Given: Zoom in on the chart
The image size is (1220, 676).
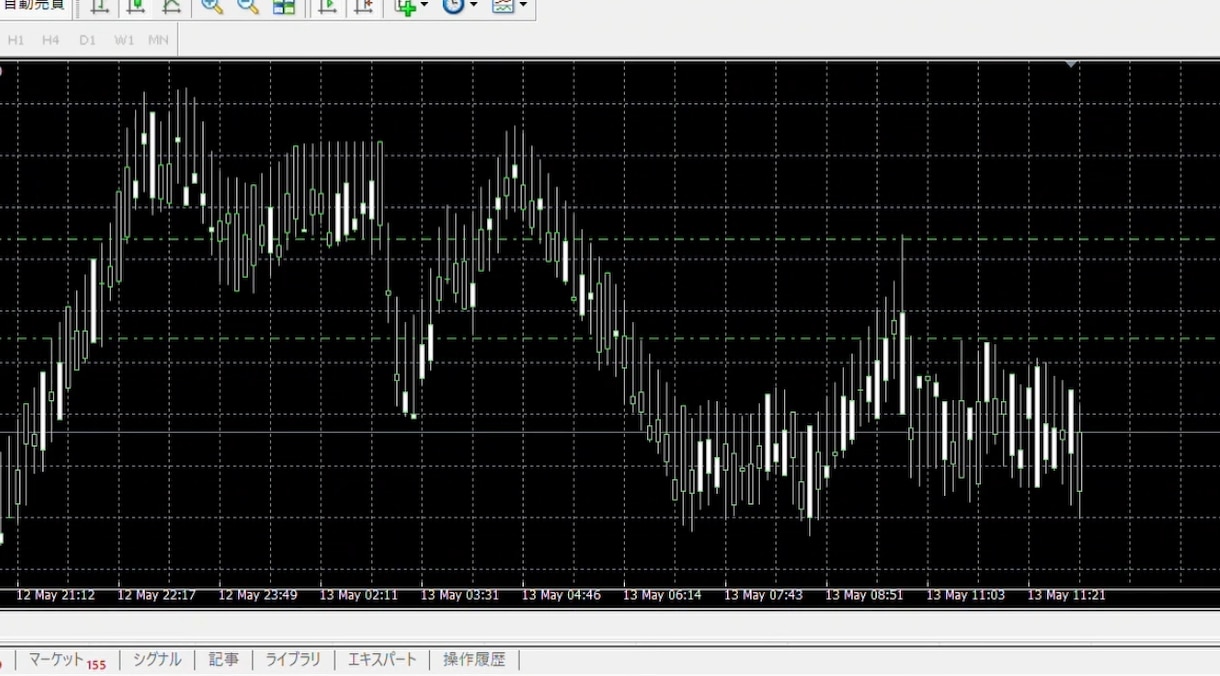Looking at the screenshot, I should click(212, 6).
